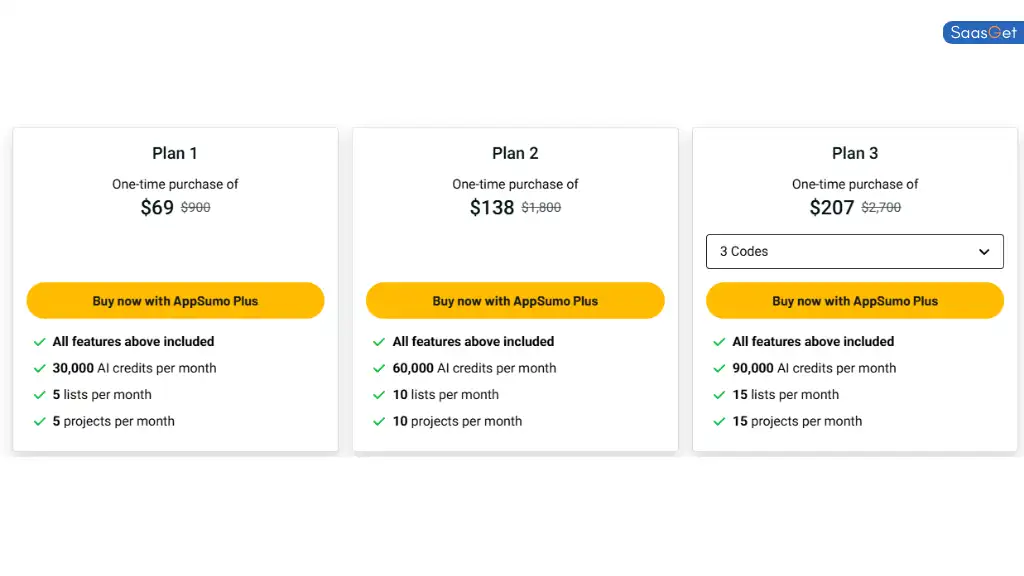Buy Plan 1 with AppSumo Plus
This screenshot has height=576, width=1024.
click(175, 300)
